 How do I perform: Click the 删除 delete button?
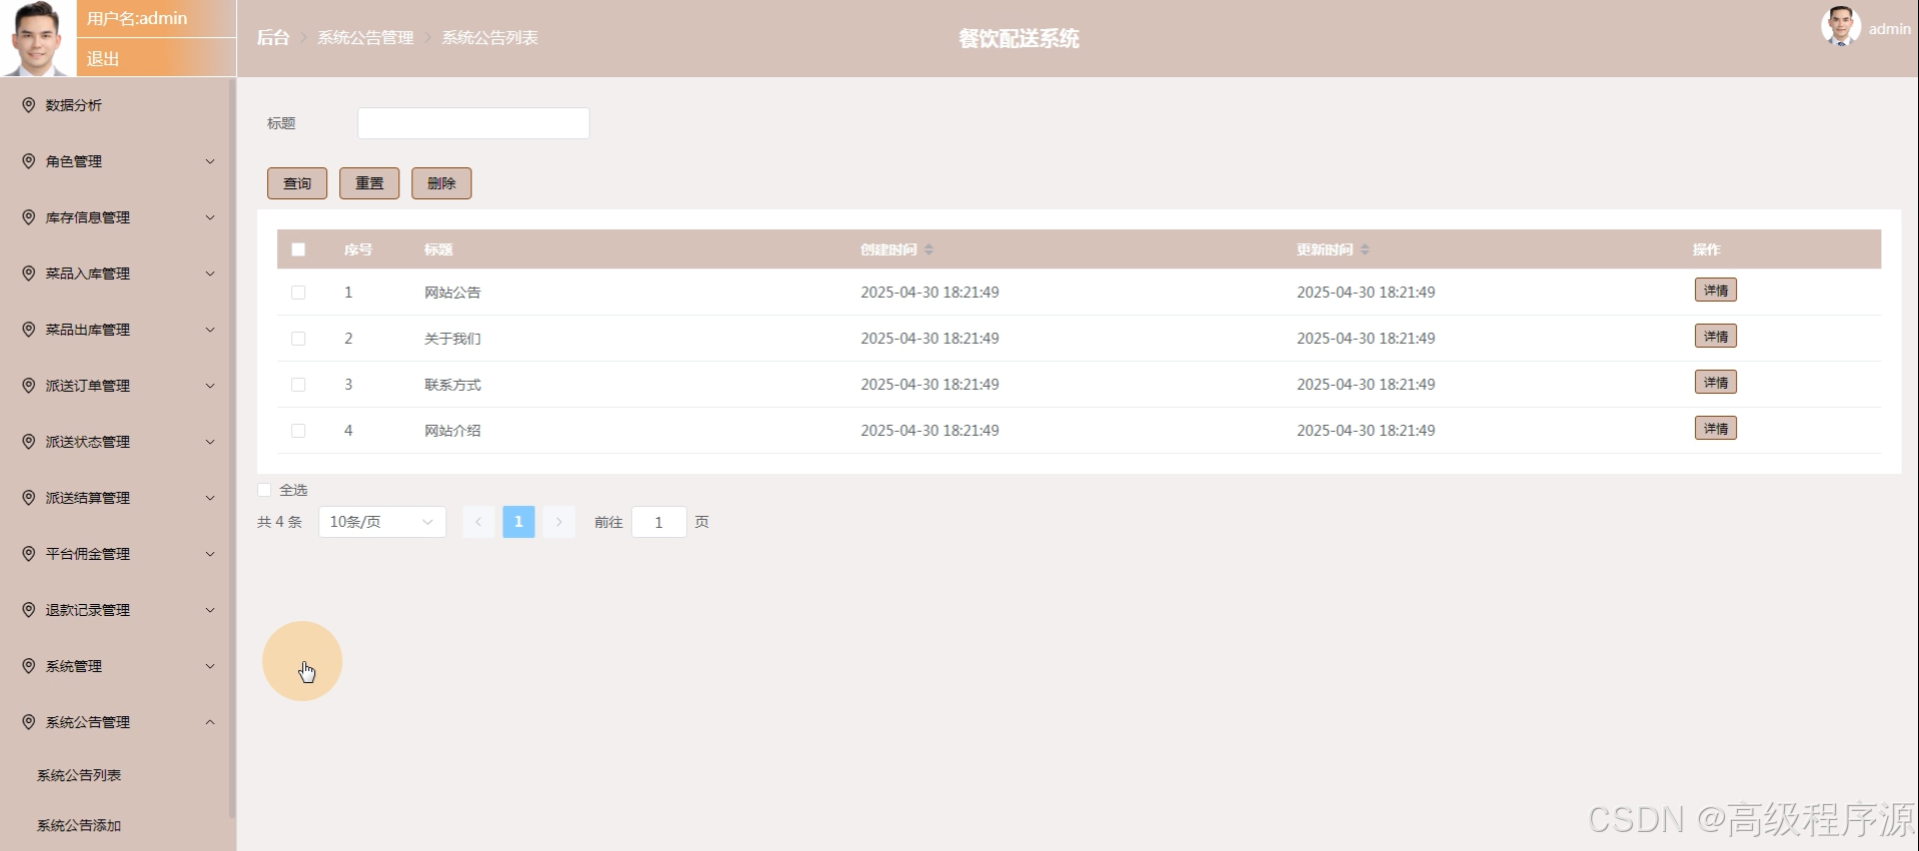[x=441, y=183]
